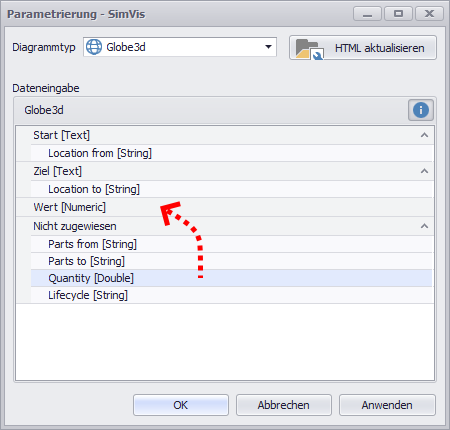Viewport: 450px width, 430px height.
Task: Collapse the Start [Text] group chevron
Action: pos(424,135)
